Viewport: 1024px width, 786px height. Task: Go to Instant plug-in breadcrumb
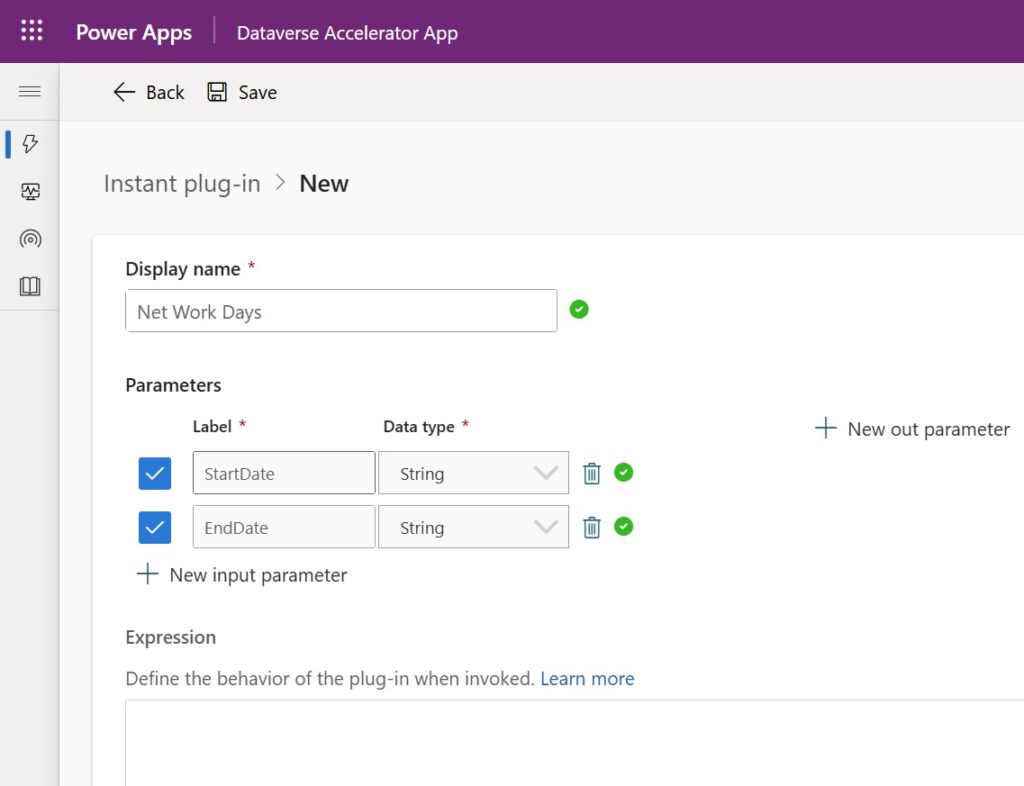[182, 183]
